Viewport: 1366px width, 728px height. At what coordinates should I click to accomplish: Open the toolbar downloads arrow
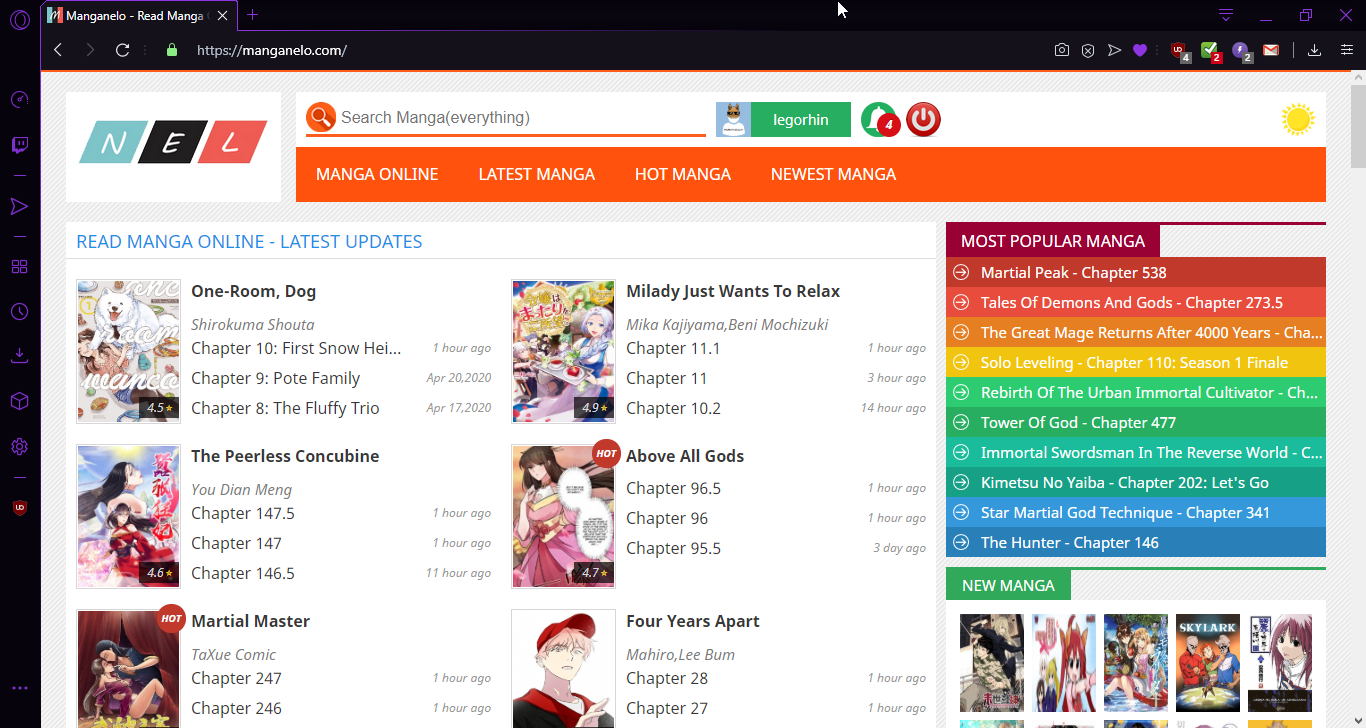(x=1314, y=50)
